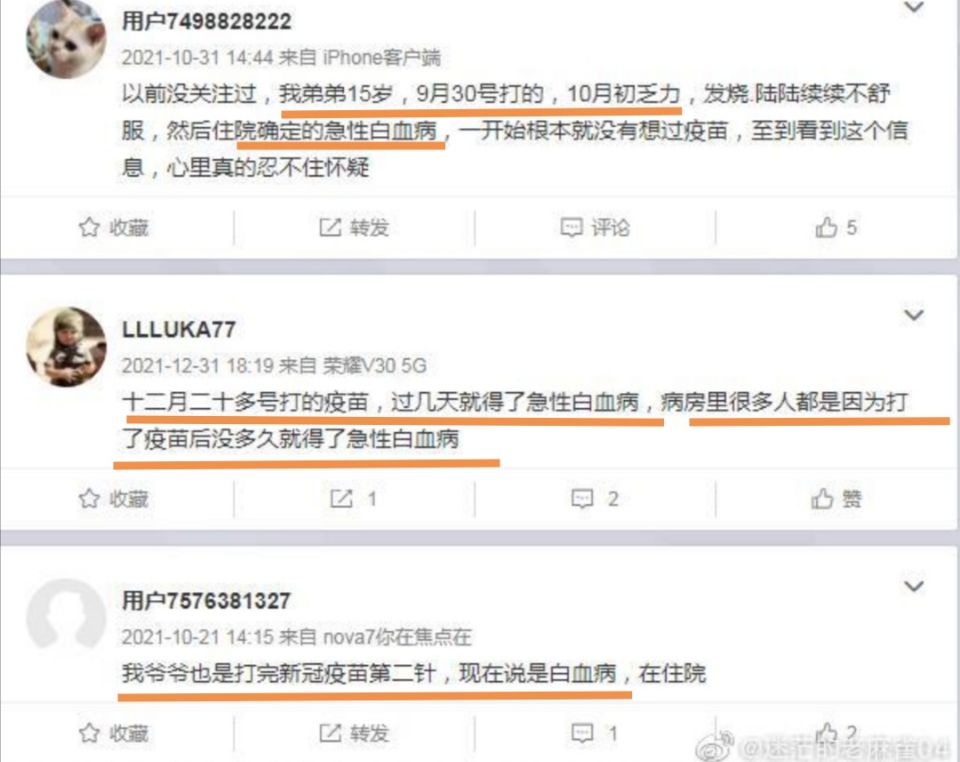Favorite the post by 用户7576381327
Image resolution: width=960 pixels, height=762 pixels.
[113, 733]
